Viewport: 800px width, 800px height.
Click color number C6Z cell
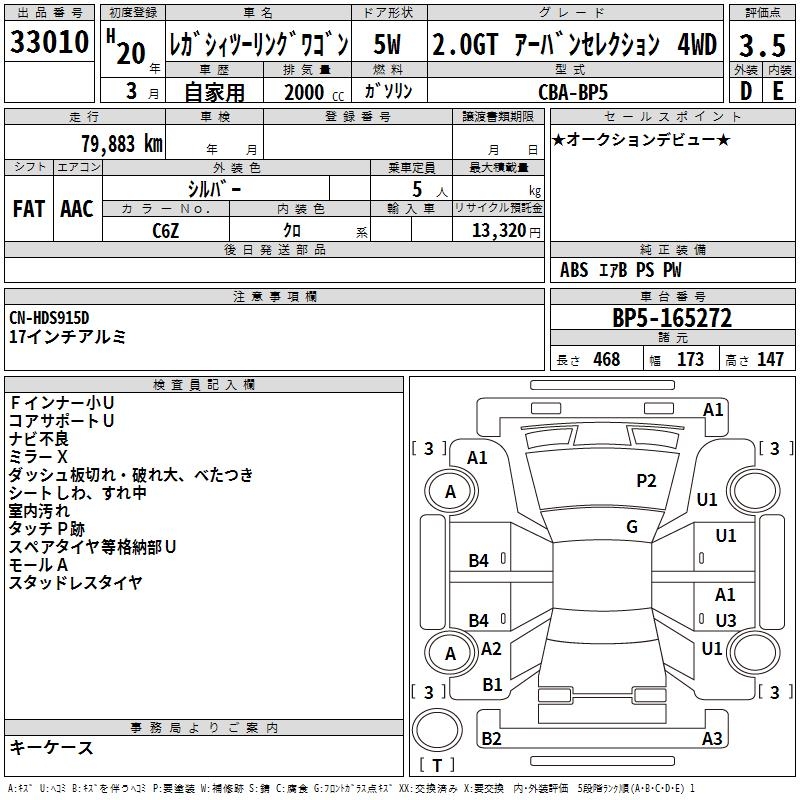166,230
